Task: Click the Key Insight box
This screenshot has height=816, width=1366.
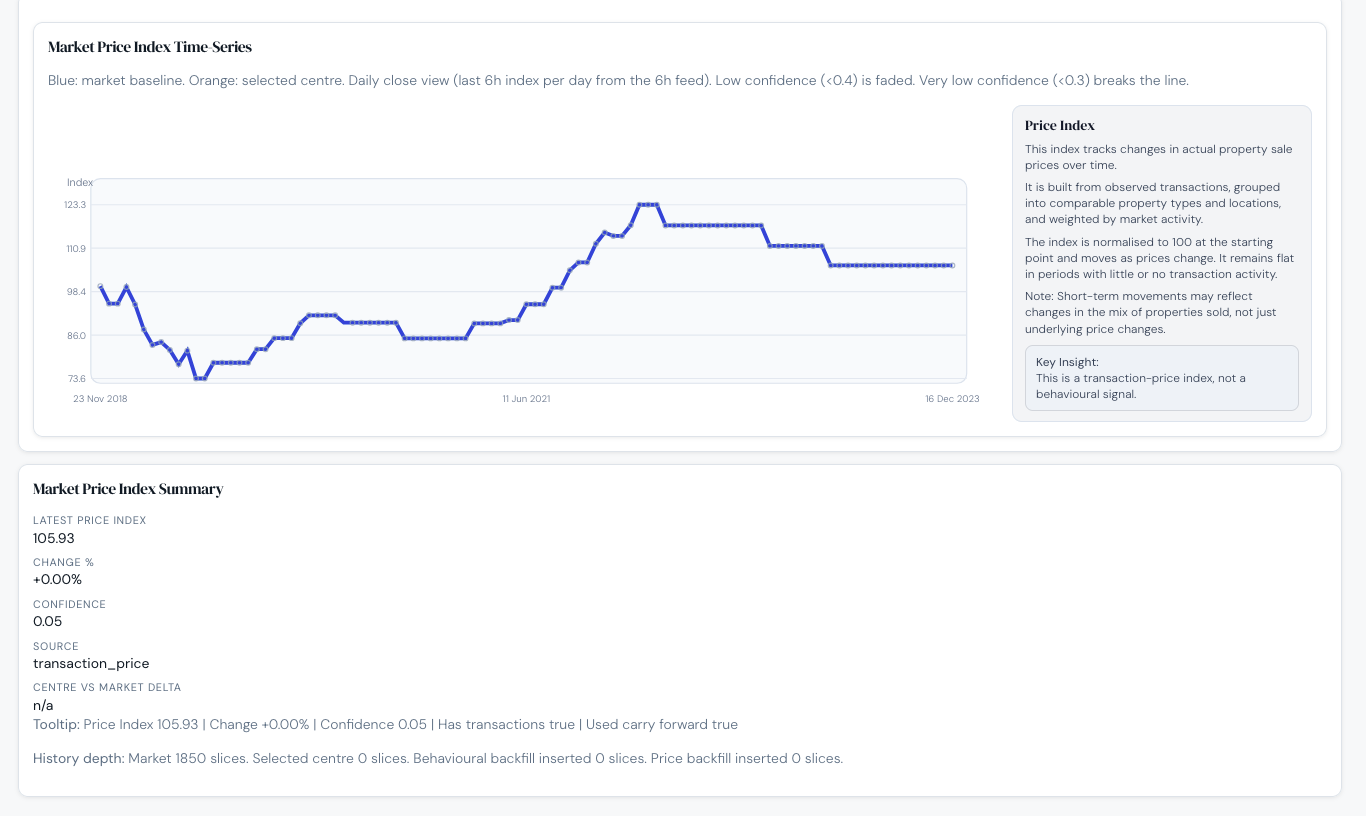Action: (x=1161, y=378)
